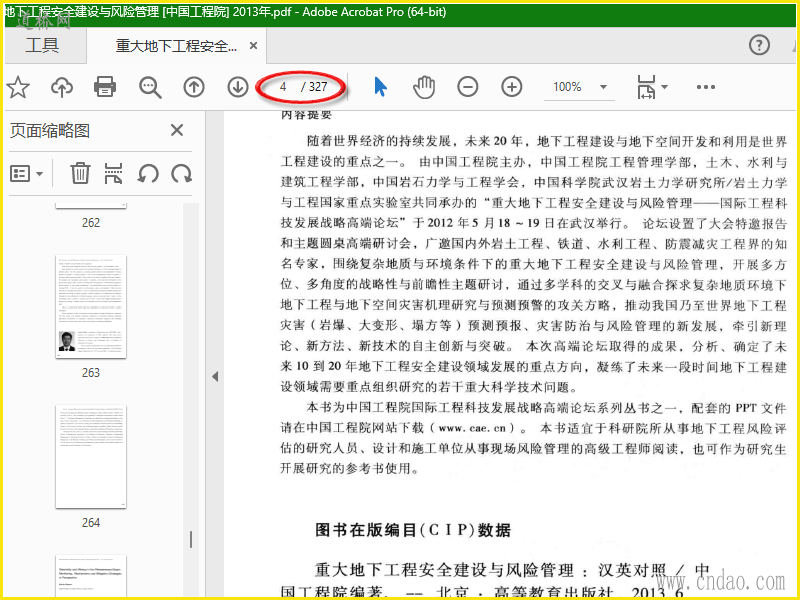Close the 重大地下工程安全 document tab
The width and height of the screenshot is (800, 600).
tap(253, 46)
